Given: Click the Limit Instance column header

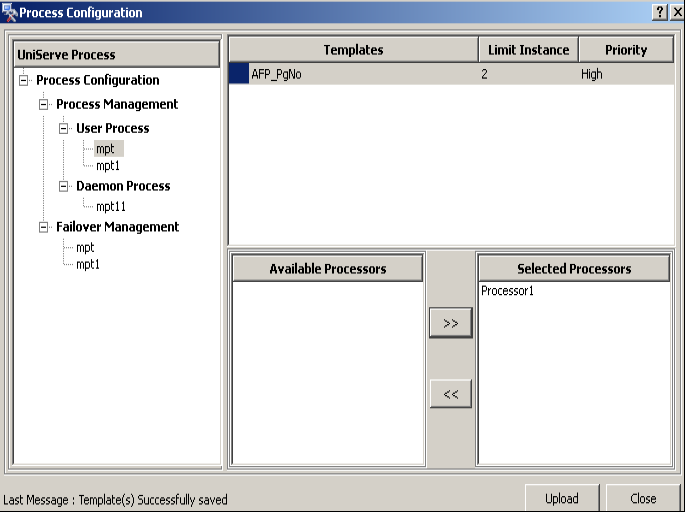Looking at the screenshot, I should coord(528,50).
